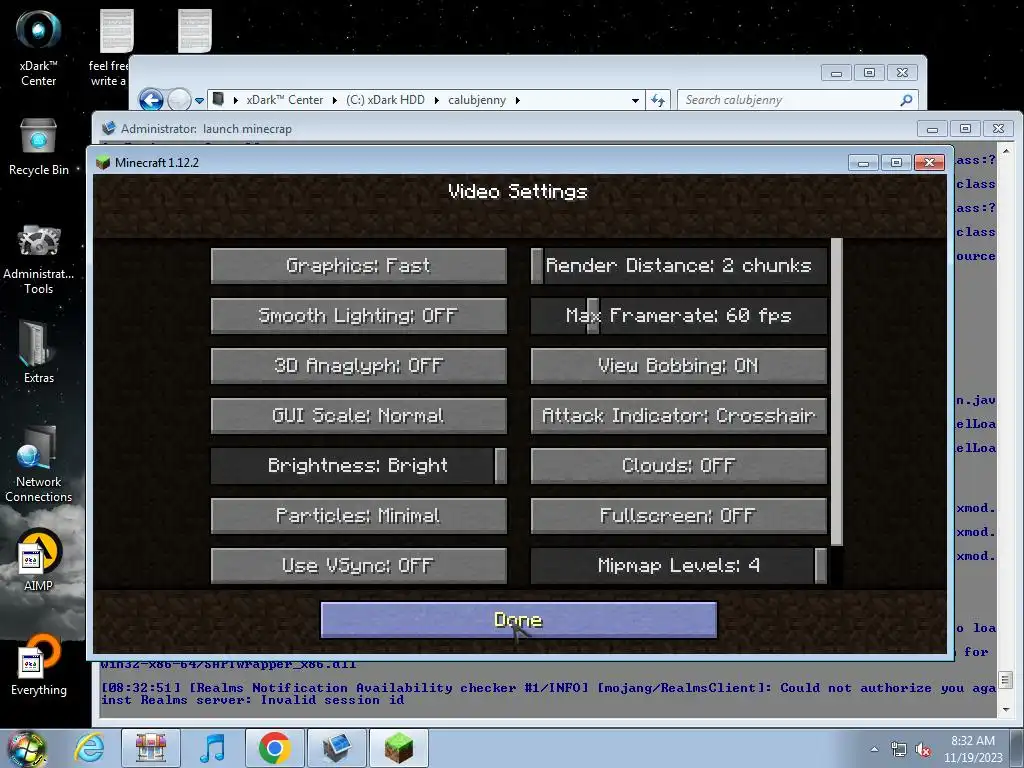
Task: Click Done in Video Settings
Action: pos(519,620)
